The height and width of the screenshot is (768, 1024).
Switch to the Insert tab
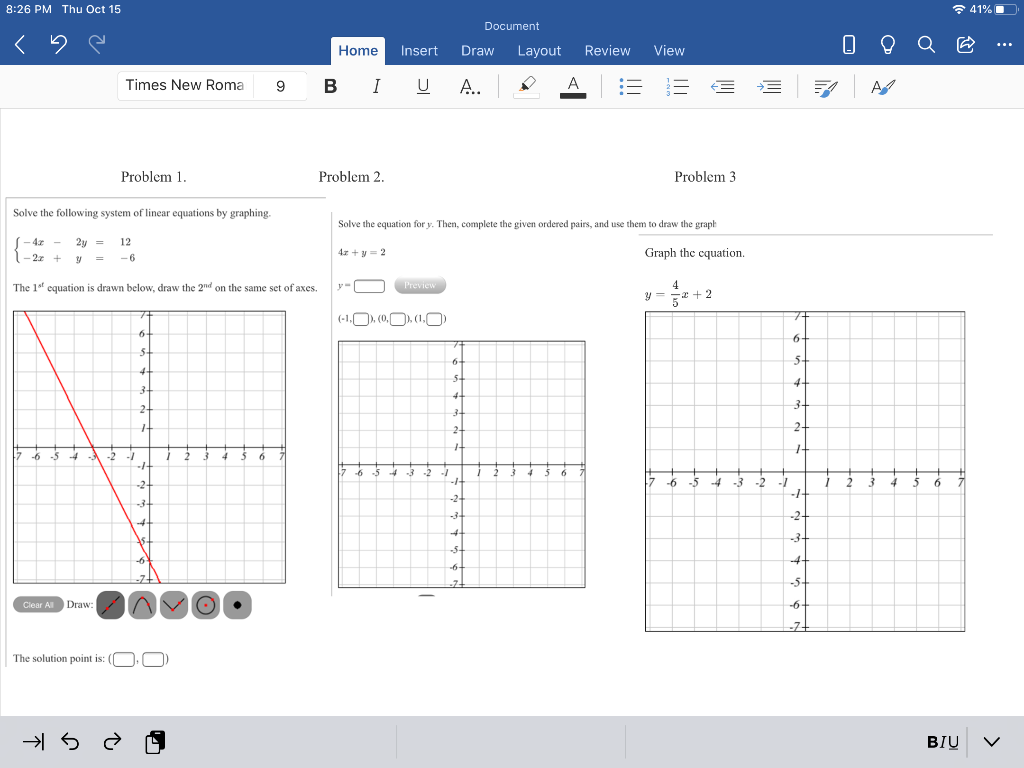(x=419, y=50)
